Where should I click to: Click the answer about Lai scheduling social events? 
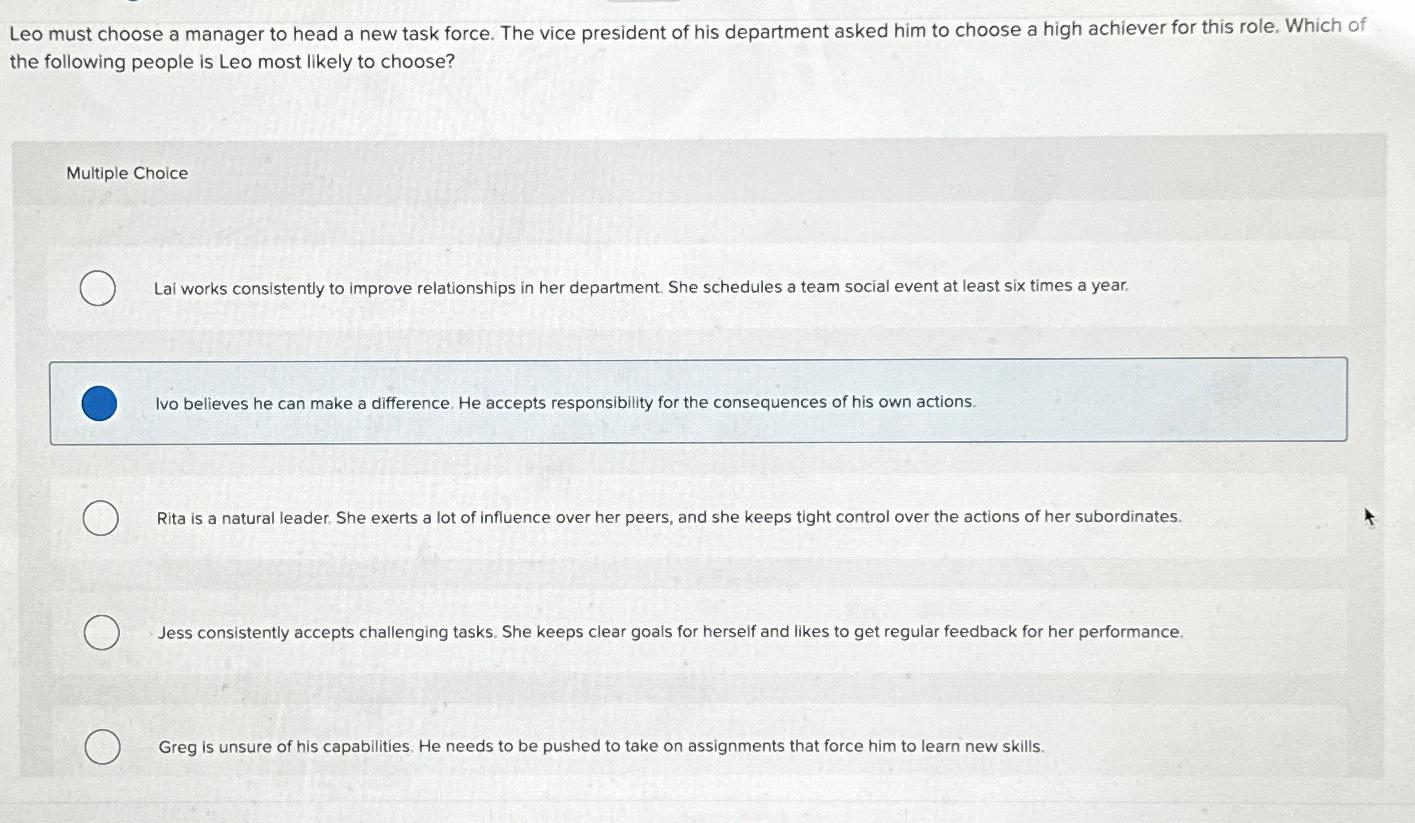640,286
